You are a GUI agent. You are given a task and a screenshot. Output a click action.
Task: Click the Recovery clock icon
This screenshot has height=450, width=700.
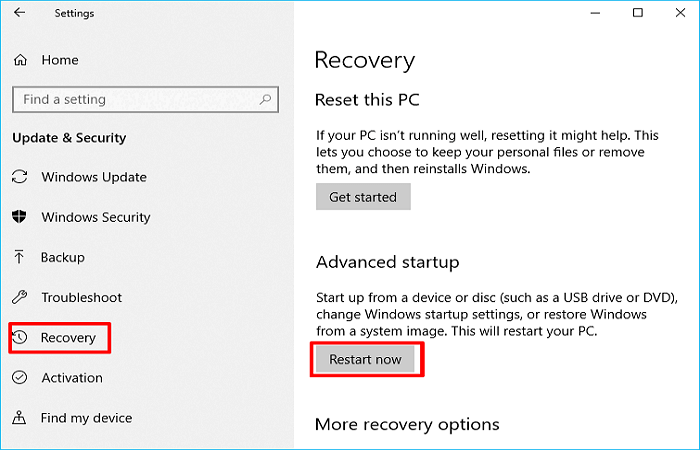point(21,338)
